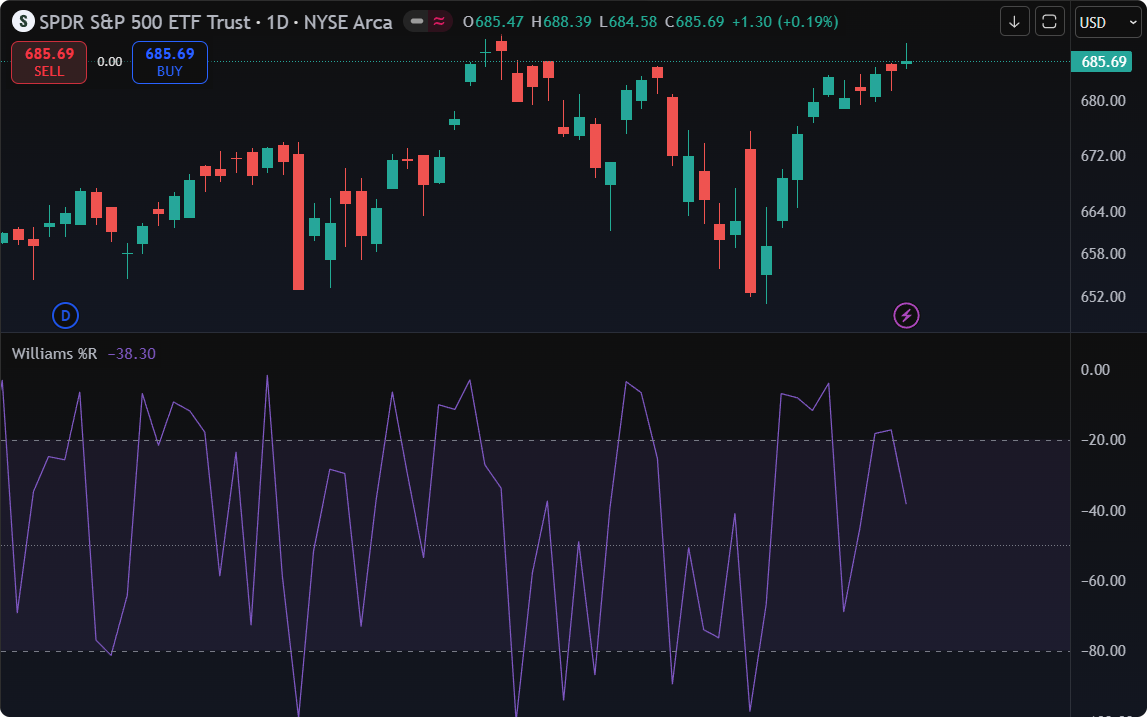
Task: Click the SPDR symbol logo icon
Action: click(23, 22)
